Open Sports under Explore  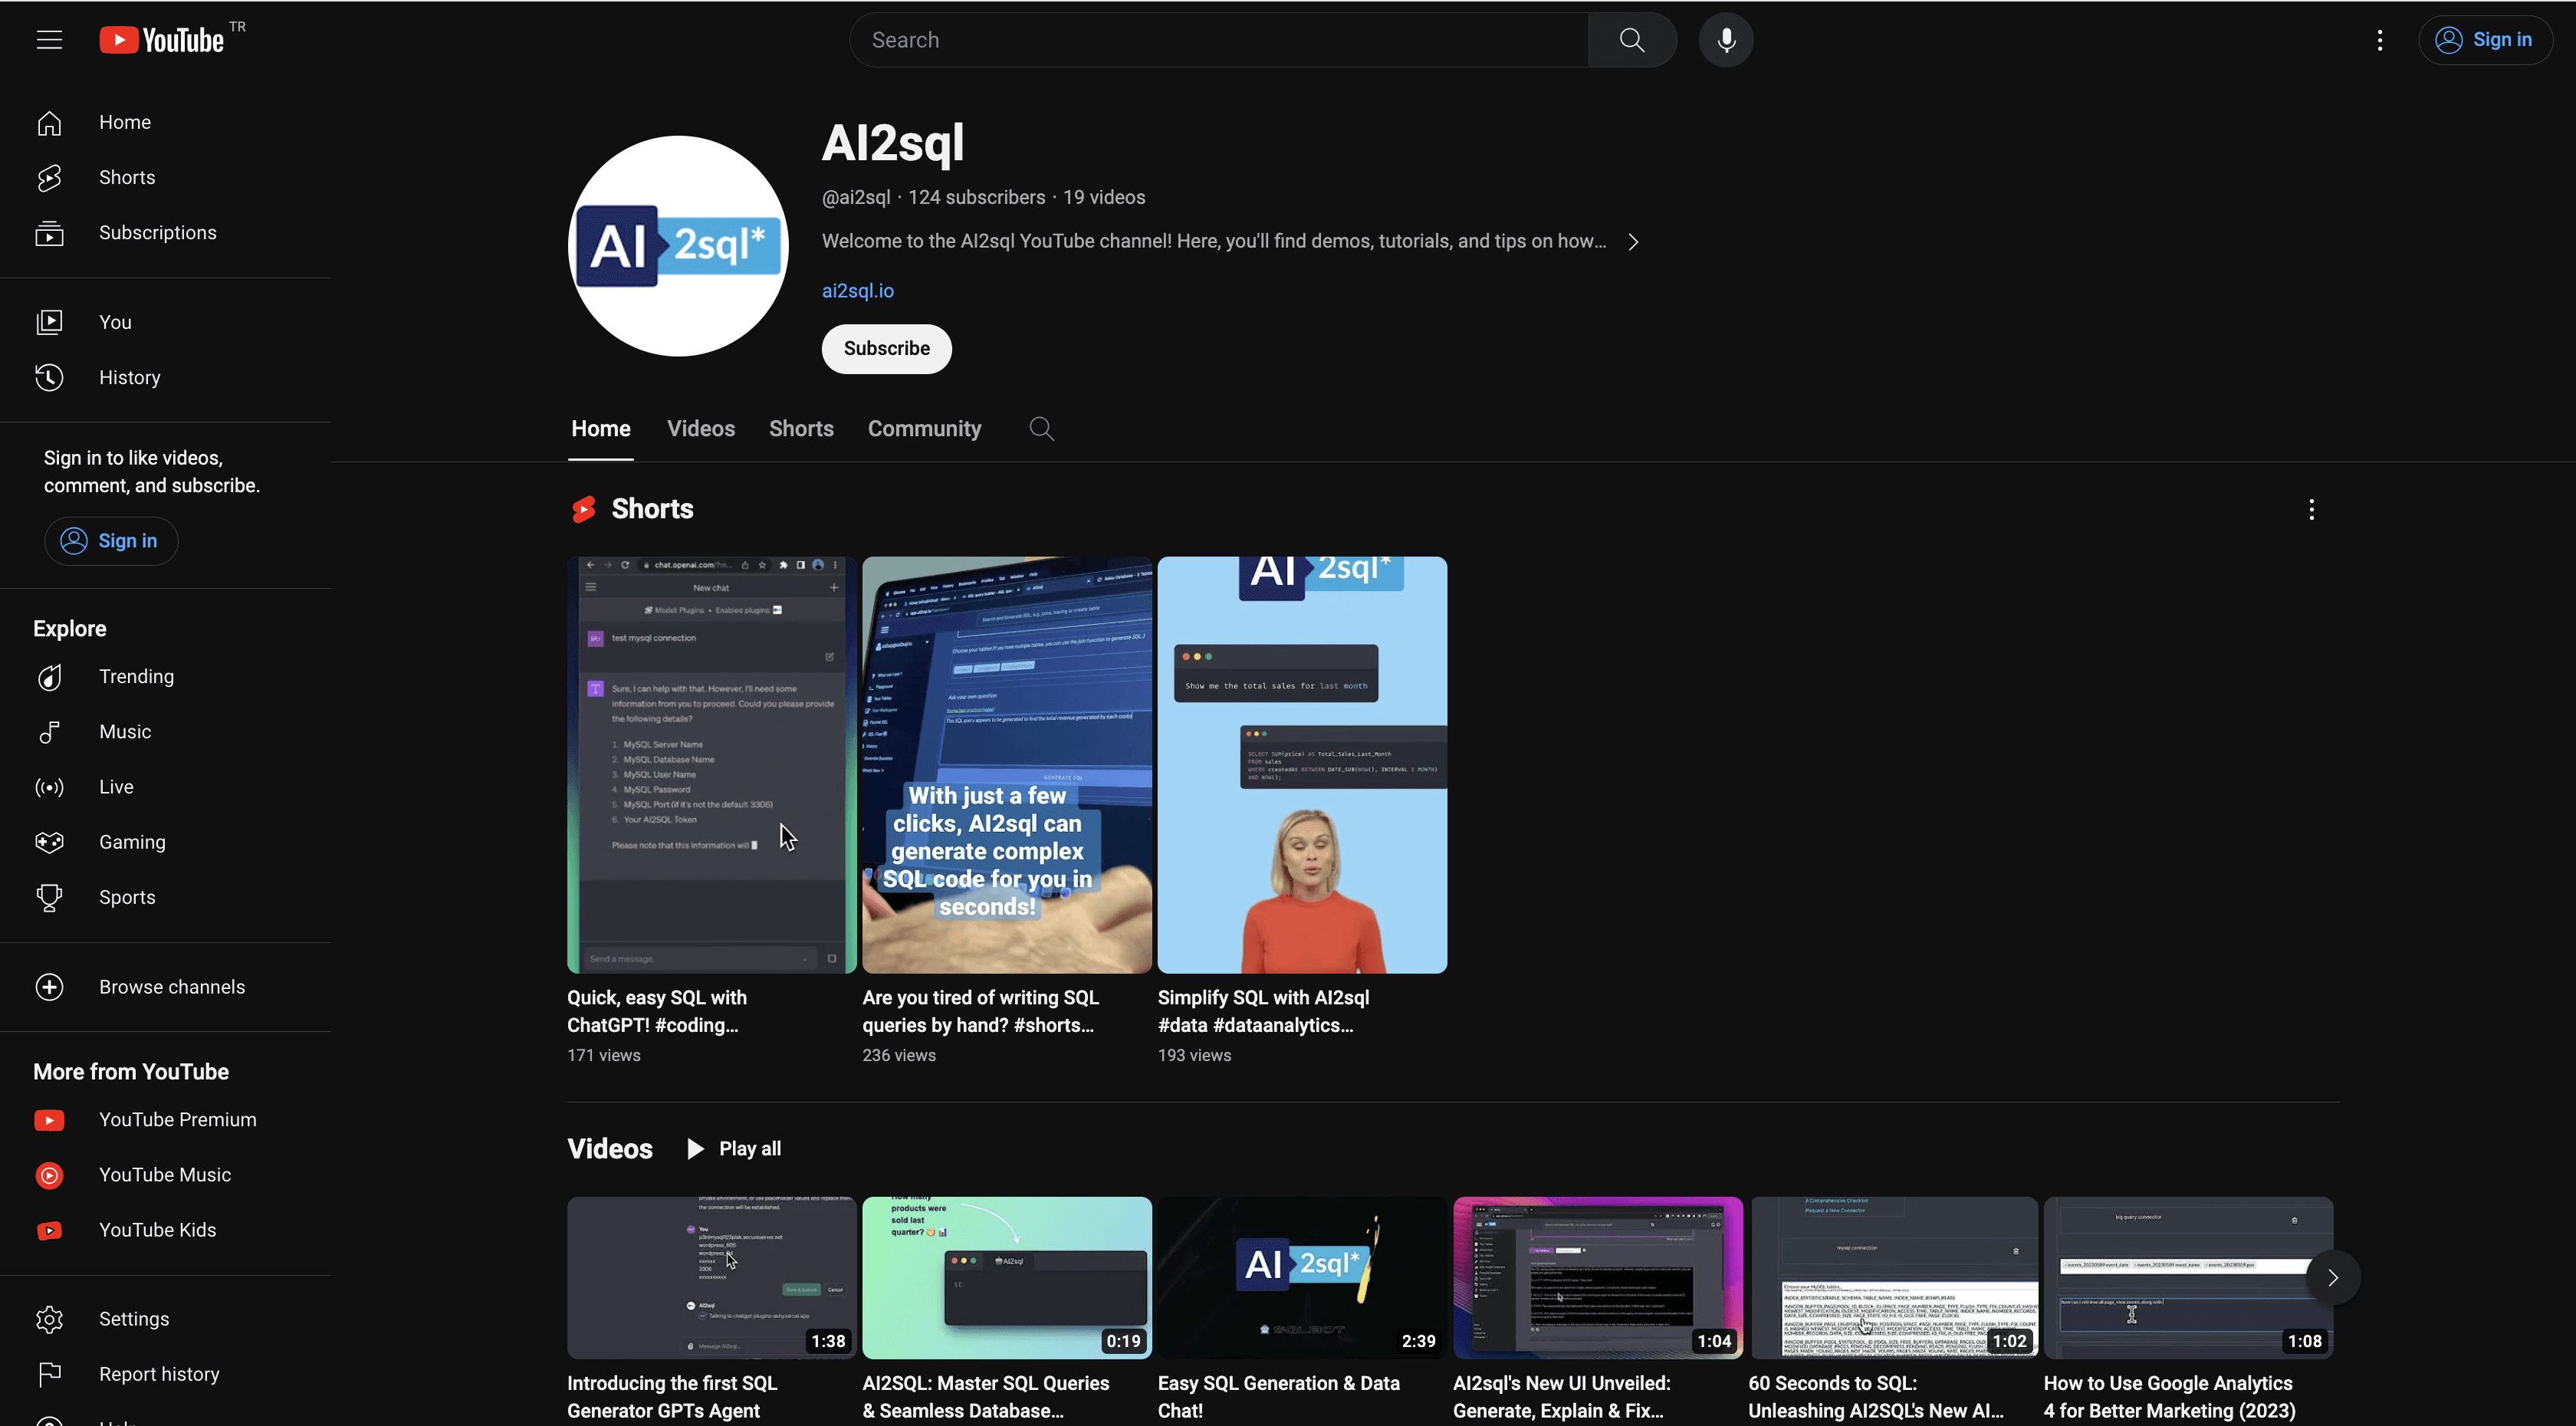[x=127, y=896]
